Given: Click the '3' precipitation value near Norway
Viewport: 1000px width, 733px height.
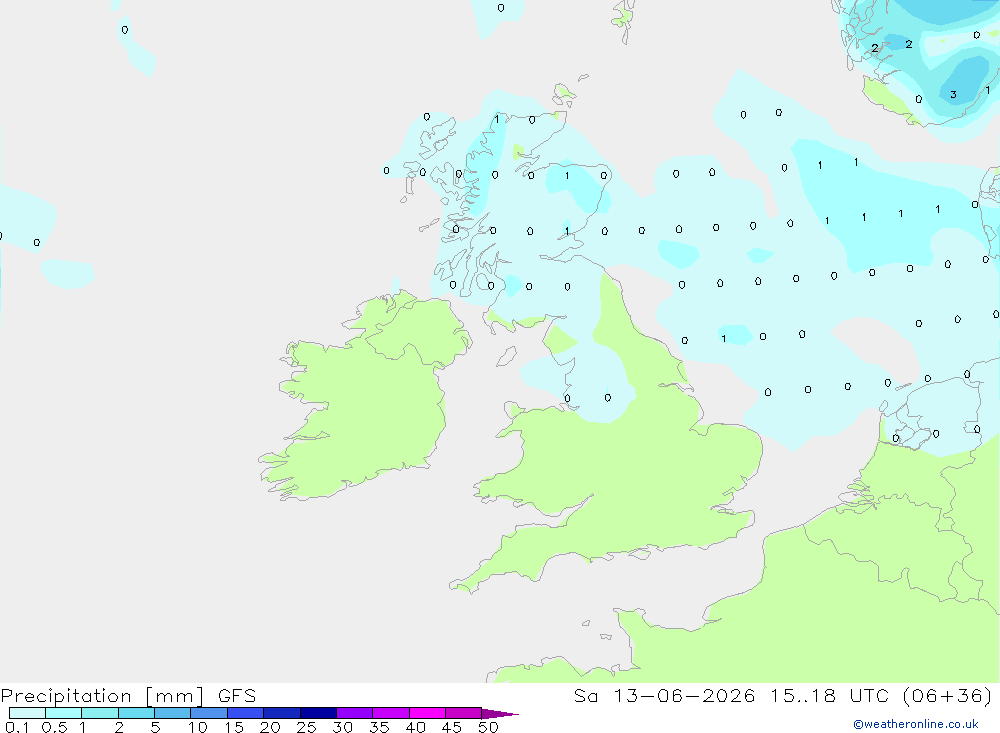Looking at the screenshot, I should click(953, 94).
